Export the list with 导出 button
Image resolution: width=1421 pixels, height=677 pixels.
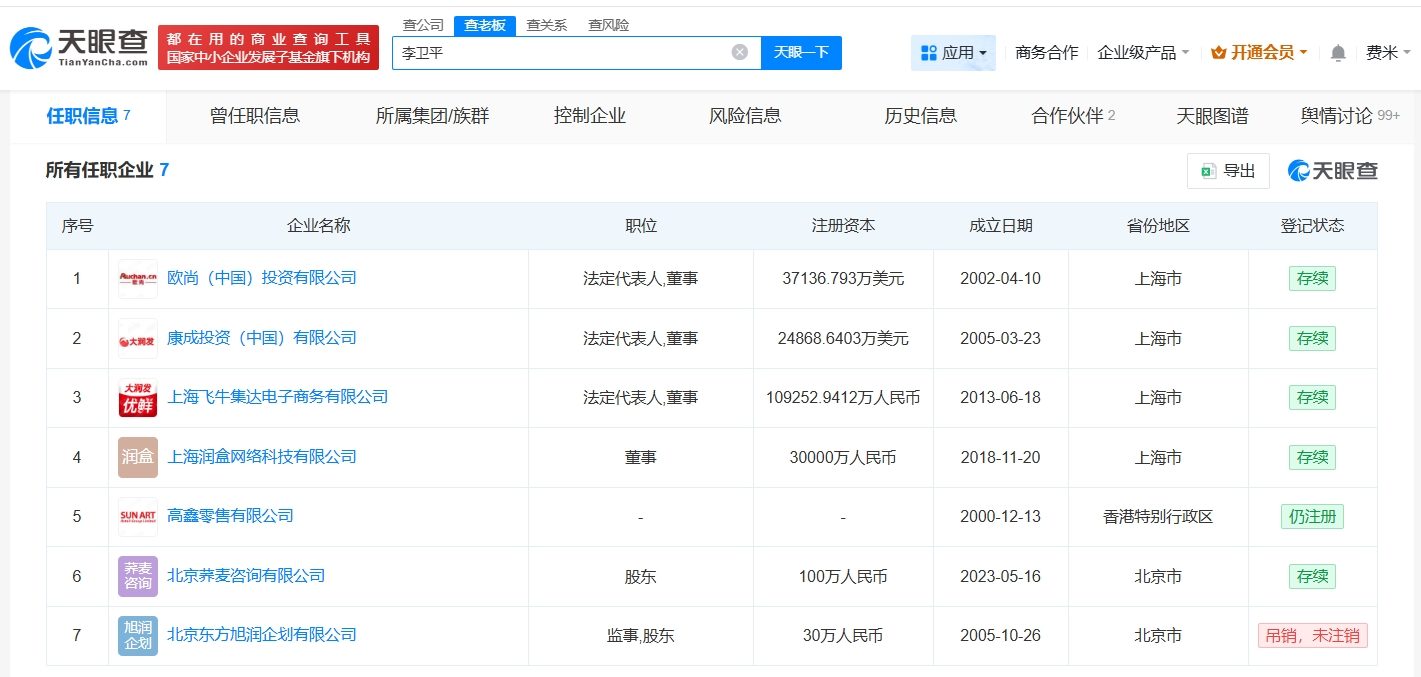tap(1228, 171)
